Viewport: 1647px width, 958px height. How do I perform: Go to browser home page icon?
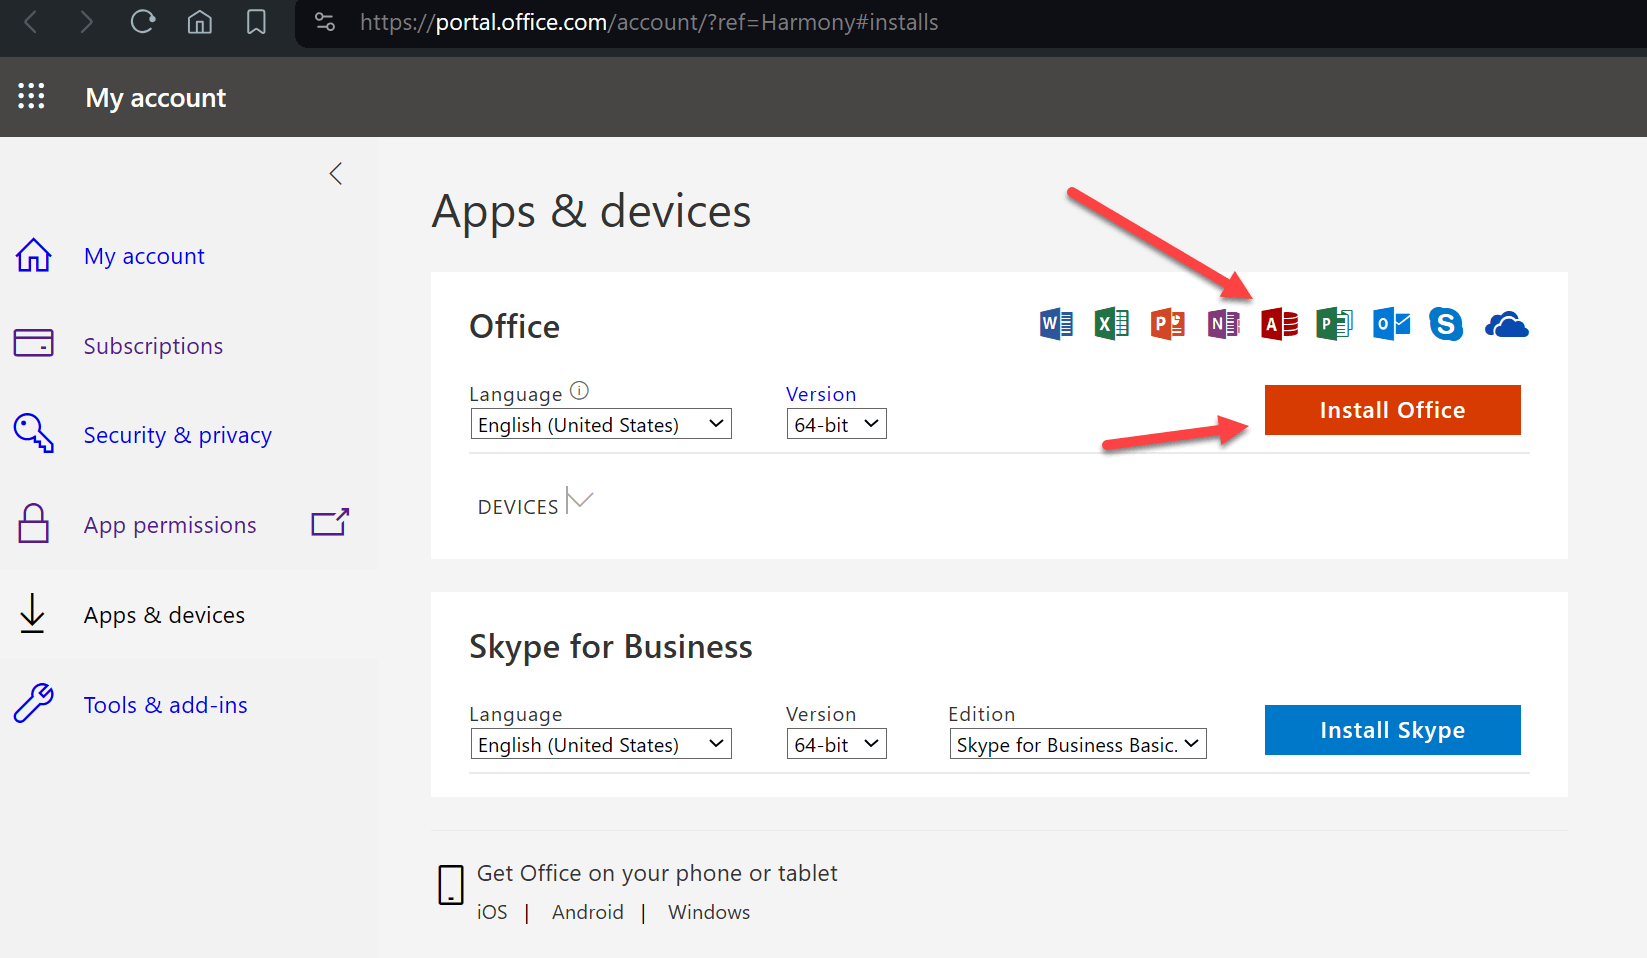point(200,22)
